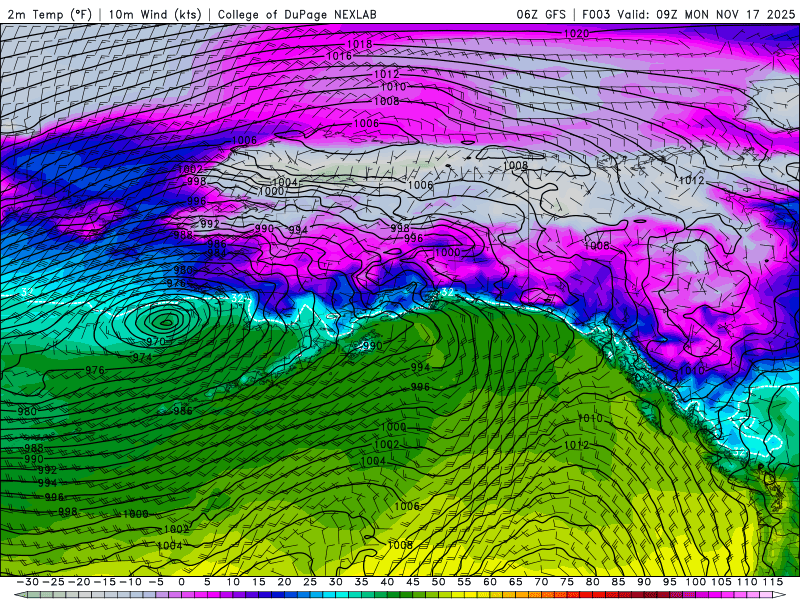Click "College of DuPage NEXLAB" header text
The height and width of the screenshot is (600, 800).
[297, 14]
